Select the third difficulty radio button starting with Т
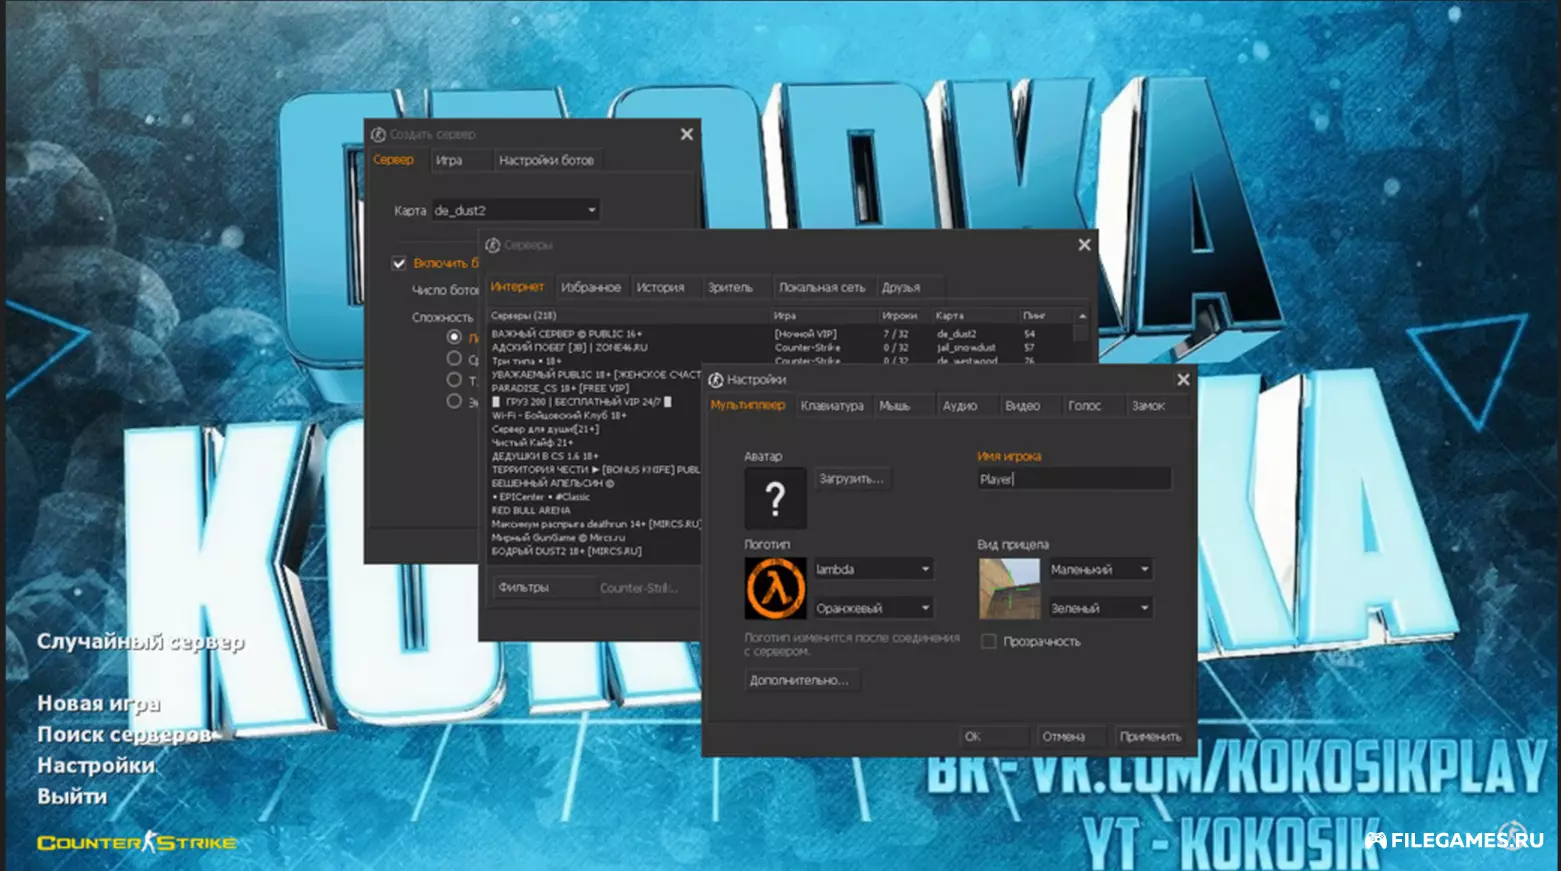1561x871 pixels. (454, 380)
